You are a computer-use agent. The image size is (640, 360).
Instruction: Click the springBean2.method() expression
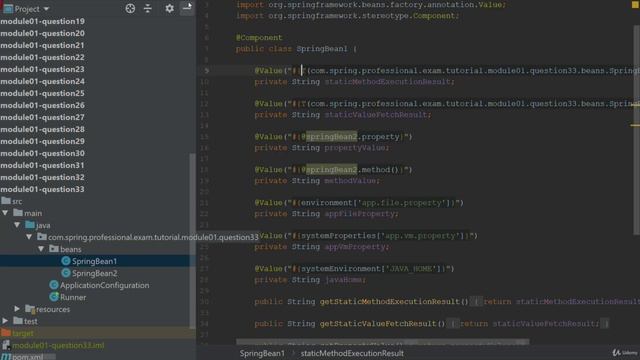(x=353, y=169)
